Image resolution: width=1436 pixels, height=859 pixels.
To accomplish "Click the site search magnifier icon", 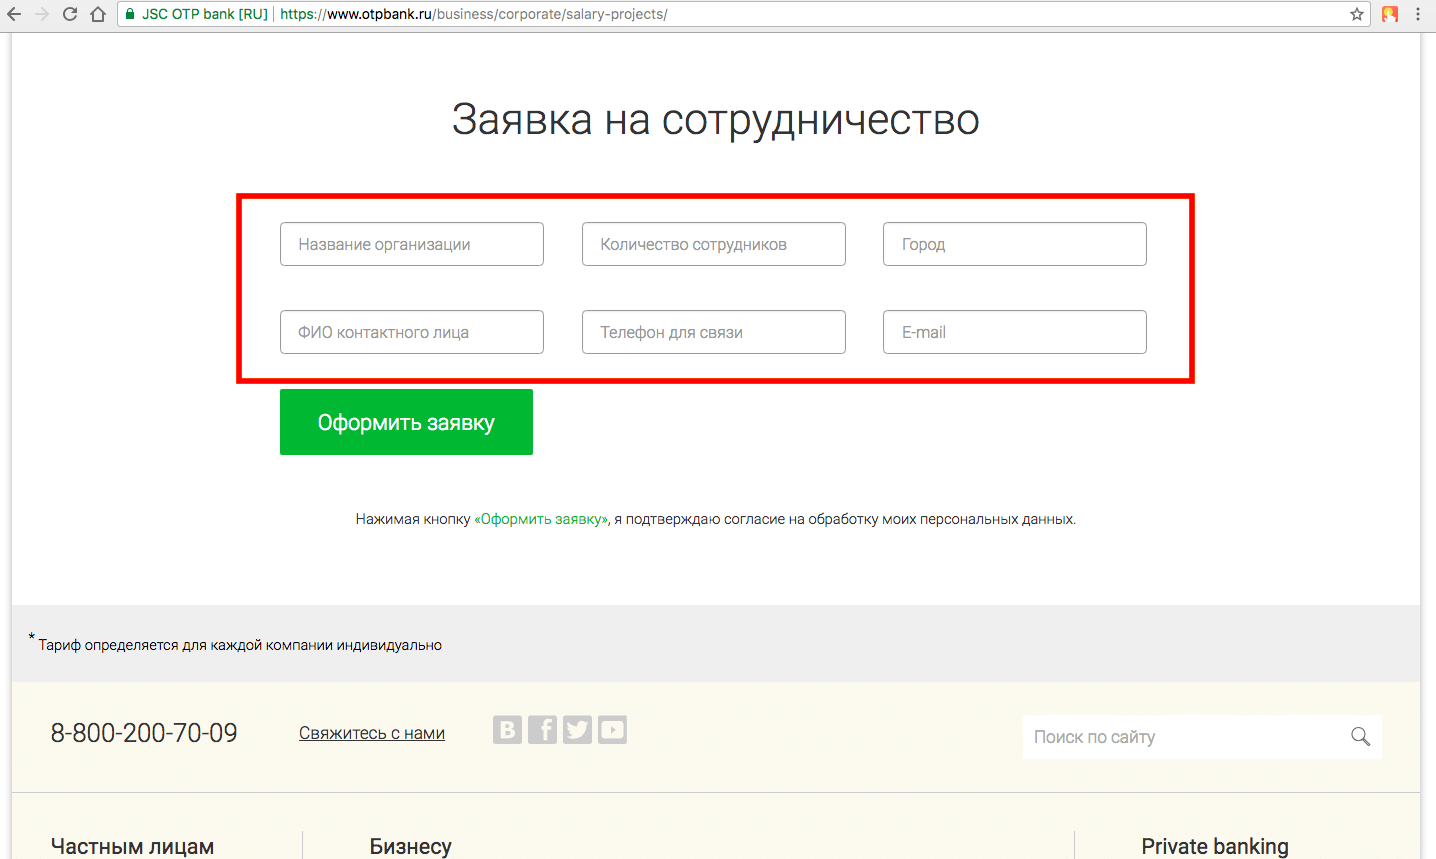I will point(1360,737).
